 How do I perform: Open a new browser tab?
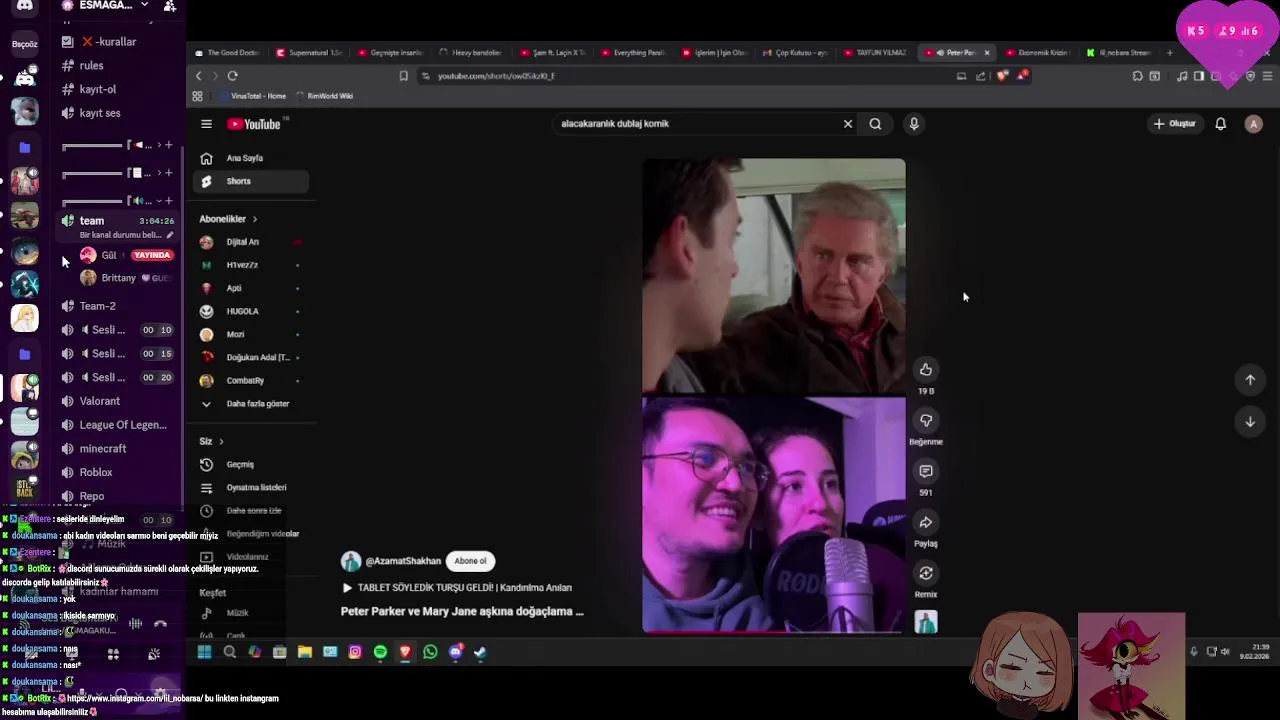(x=1169, y=53)
